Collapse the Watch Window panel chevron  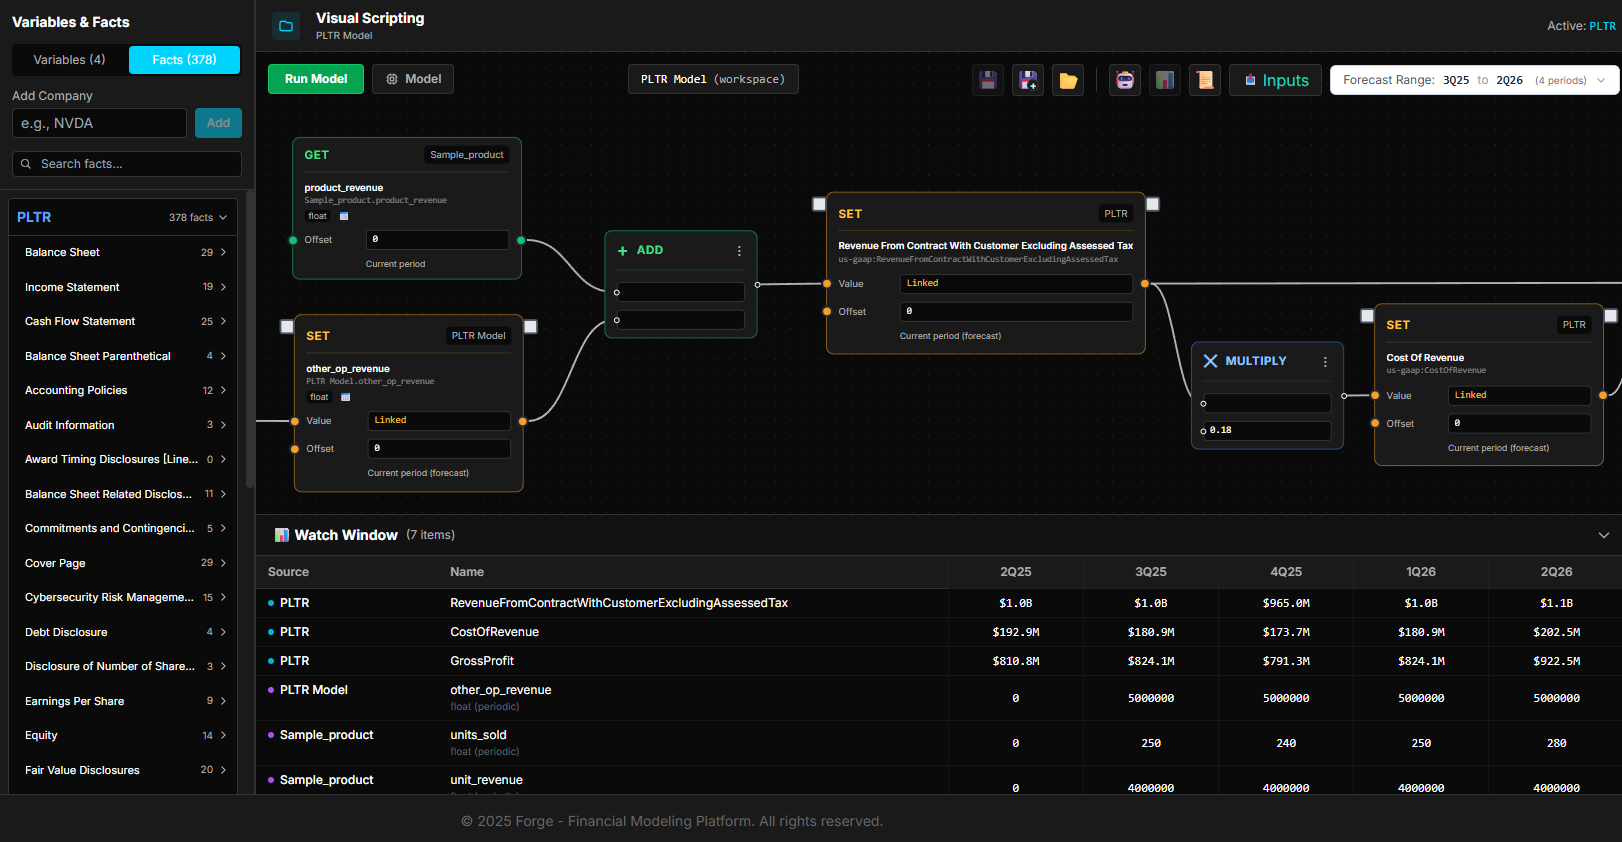pyautogui.click(x=1604, y=535)
